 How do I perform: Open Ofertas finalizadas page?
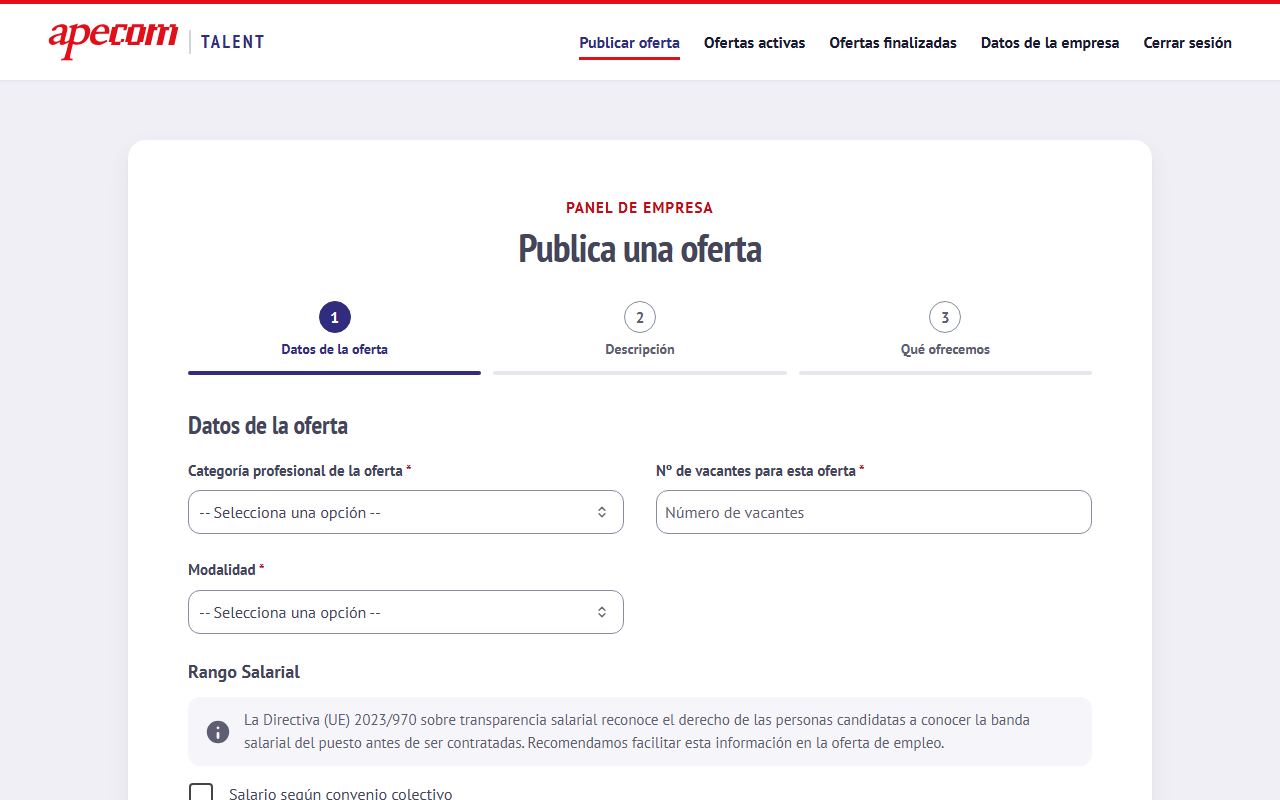(x=893, y=43)
